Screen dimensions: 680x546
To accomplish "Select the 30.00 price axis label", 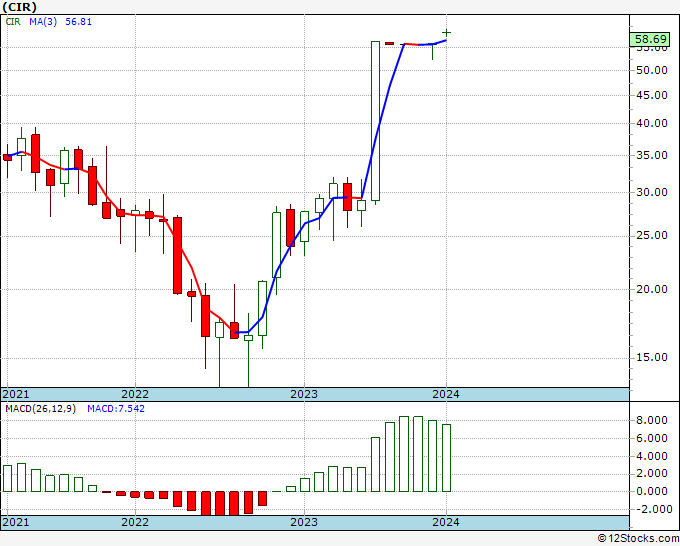I will click(x=651, y=192).
